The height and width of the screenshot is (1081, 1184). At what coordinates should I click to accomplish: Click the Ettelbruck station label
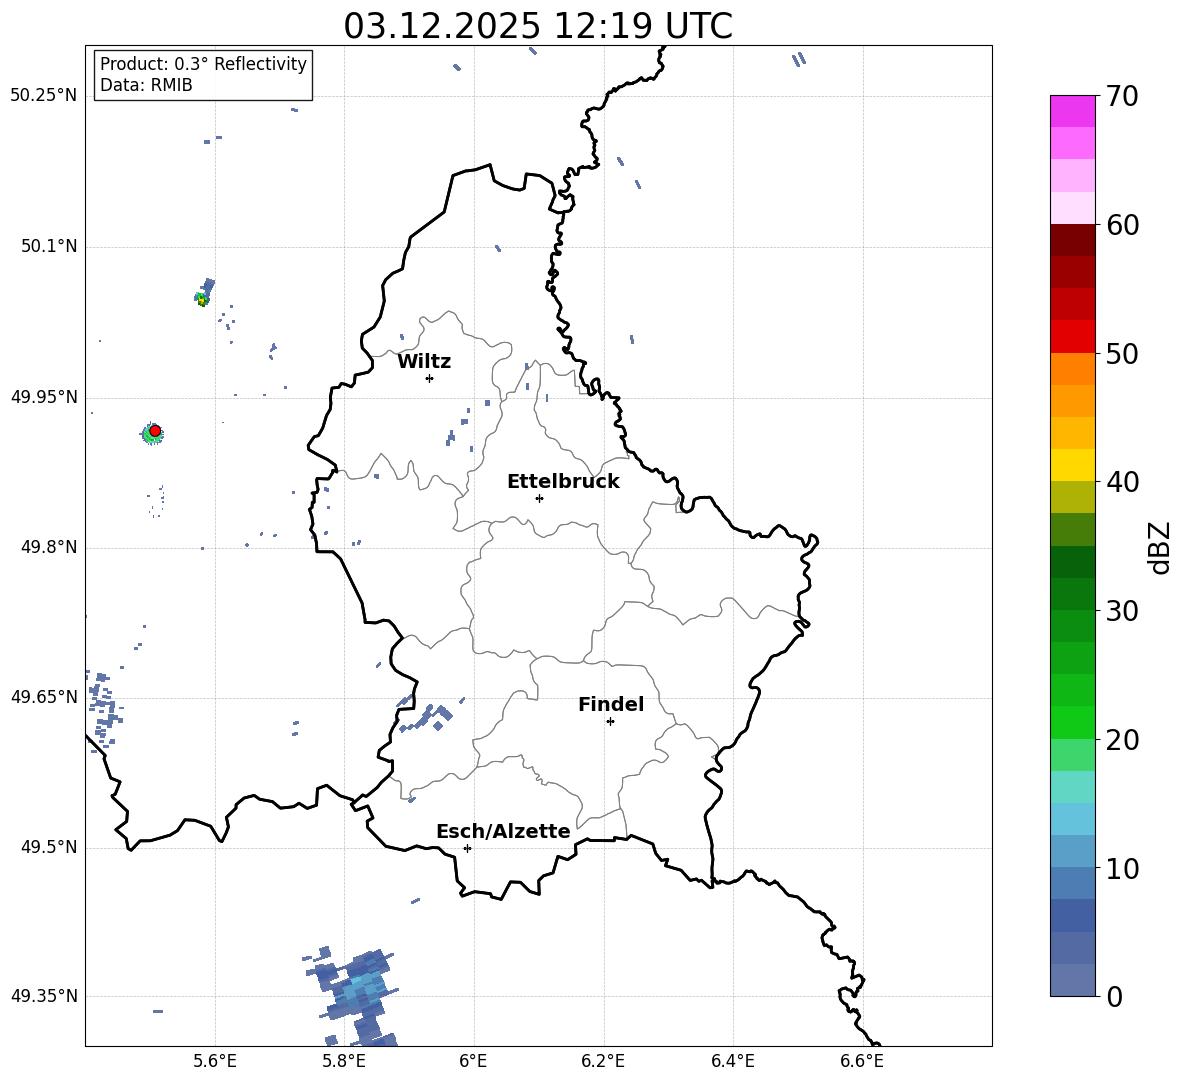coord(563,482)
